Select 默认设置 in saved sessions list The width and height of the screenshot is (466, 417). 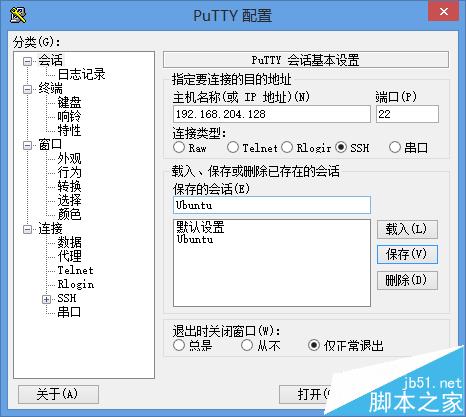pyautogui.click(x=200, y=227)
